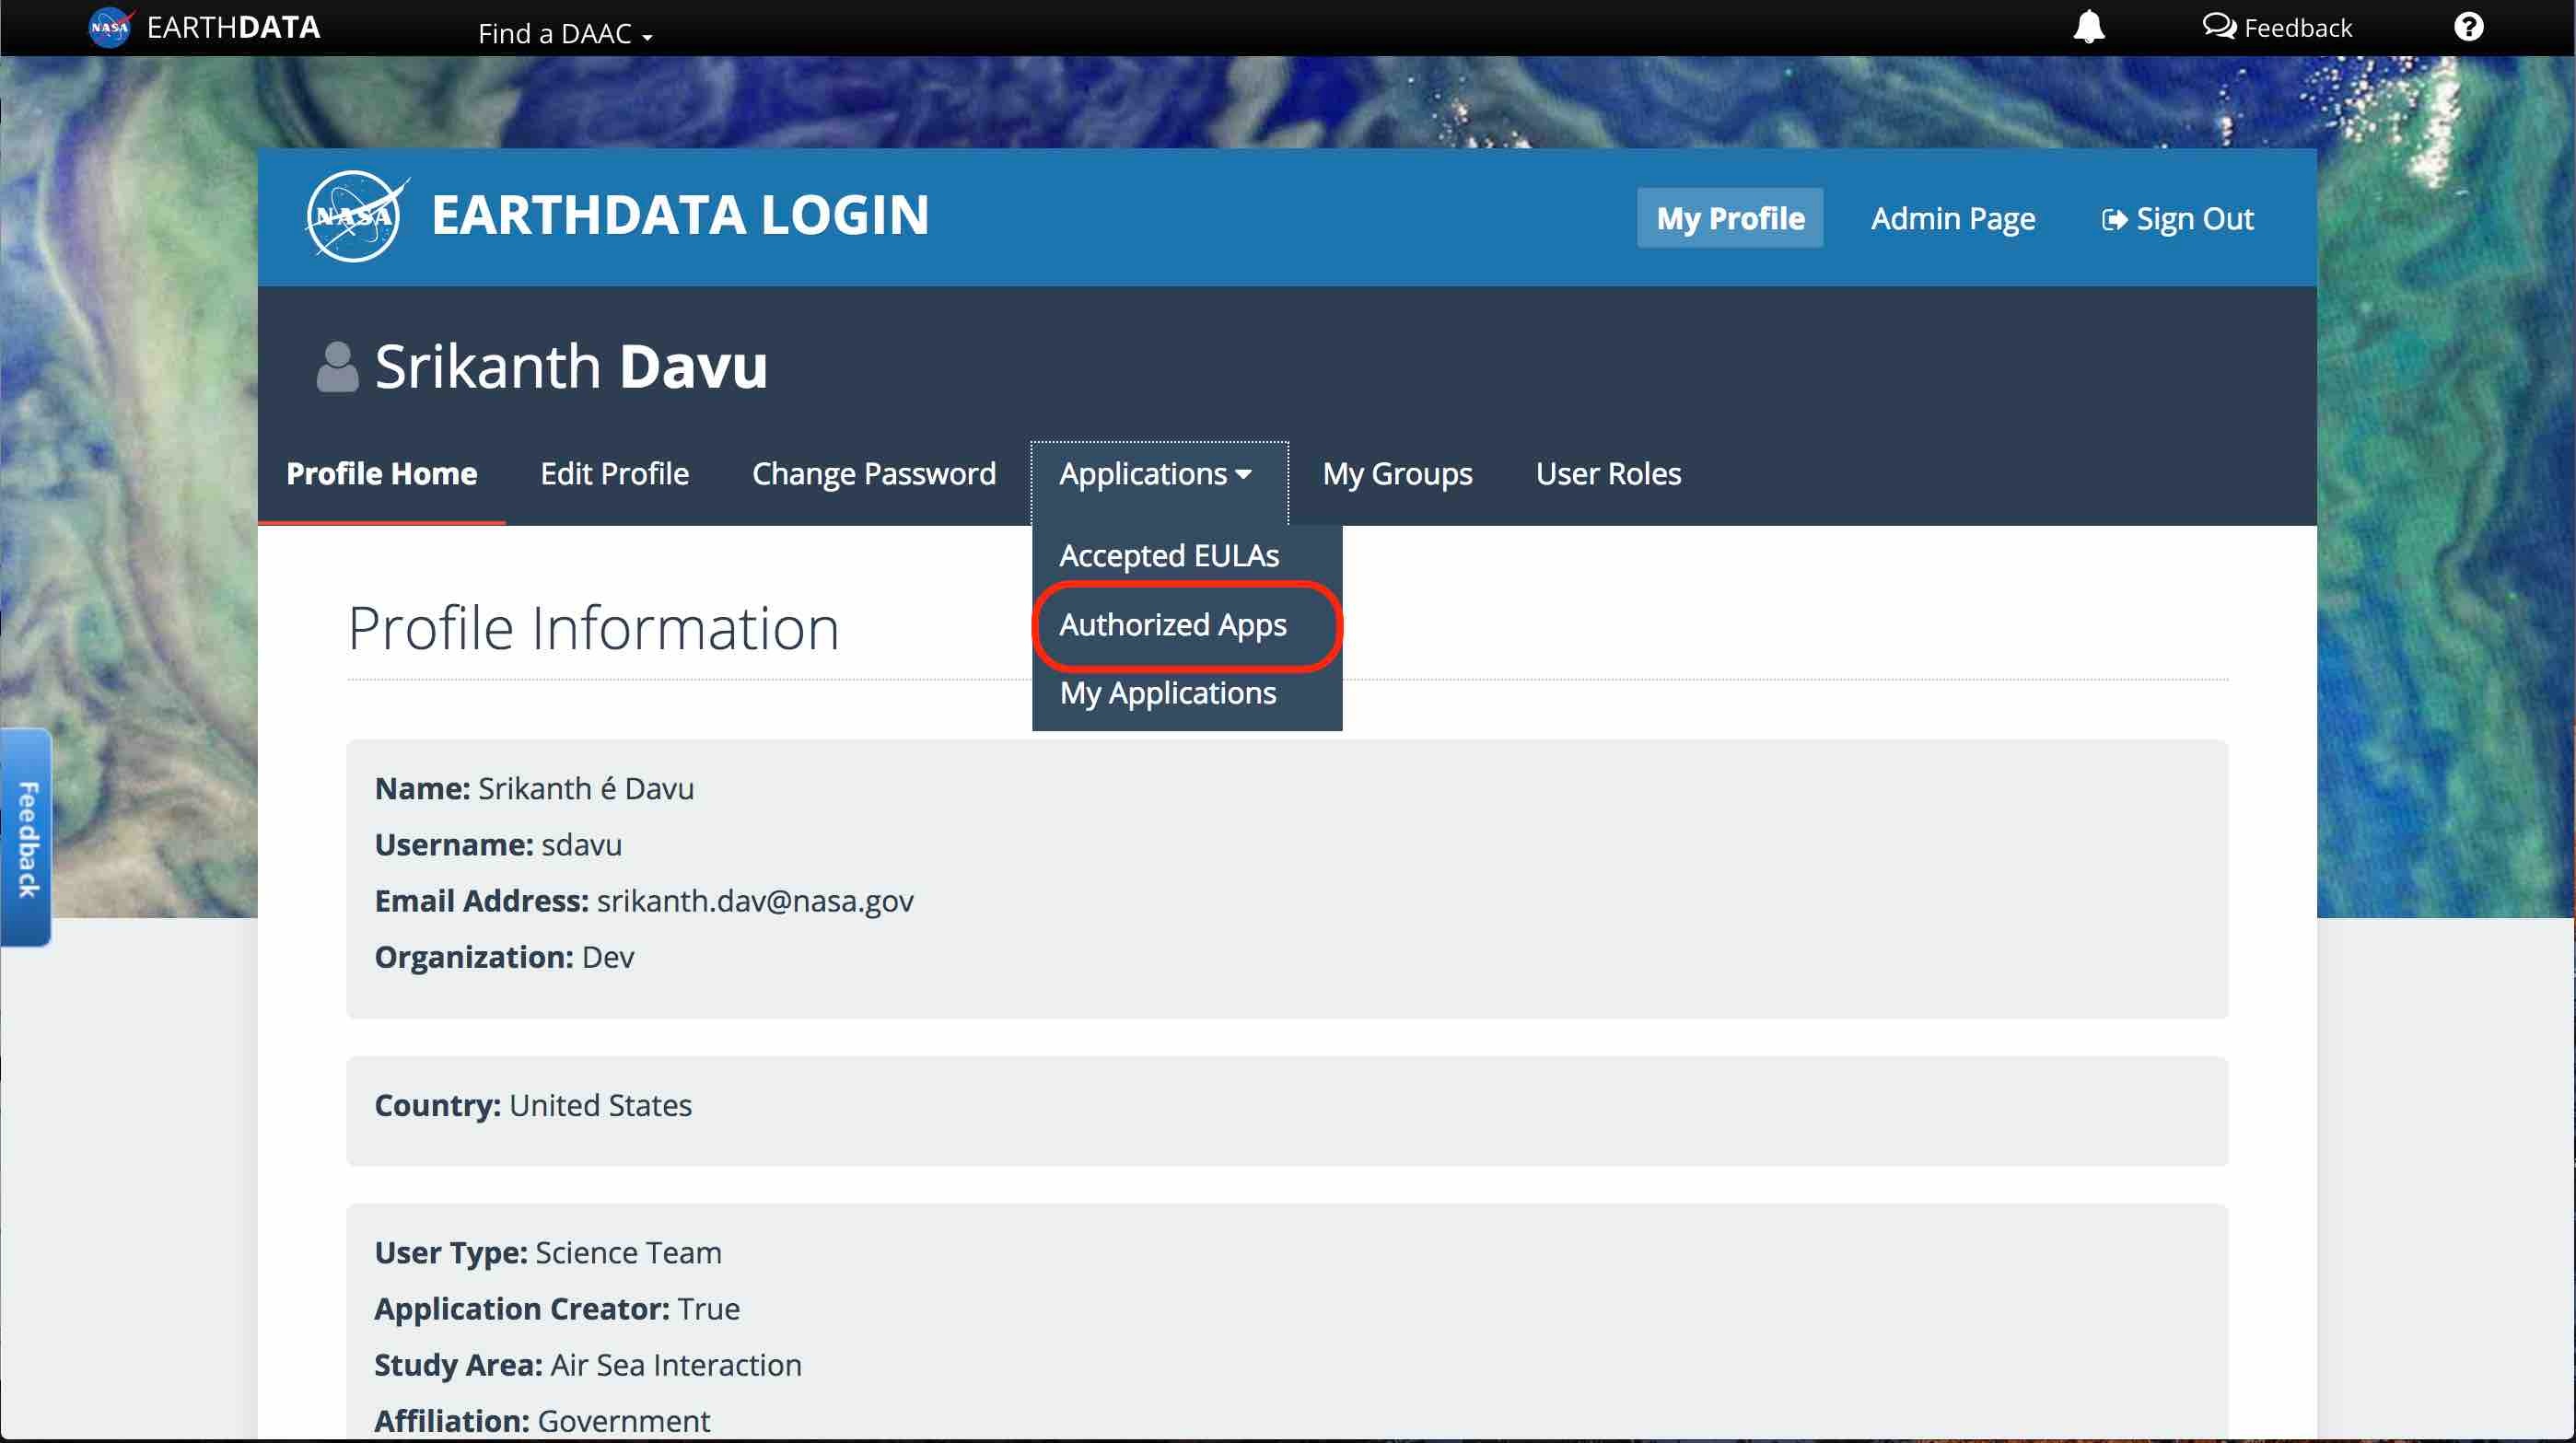The width and height of the screenshot is (2576, 1443).
Task: Switch to the Profile Home tab
Action: (381, 474)
